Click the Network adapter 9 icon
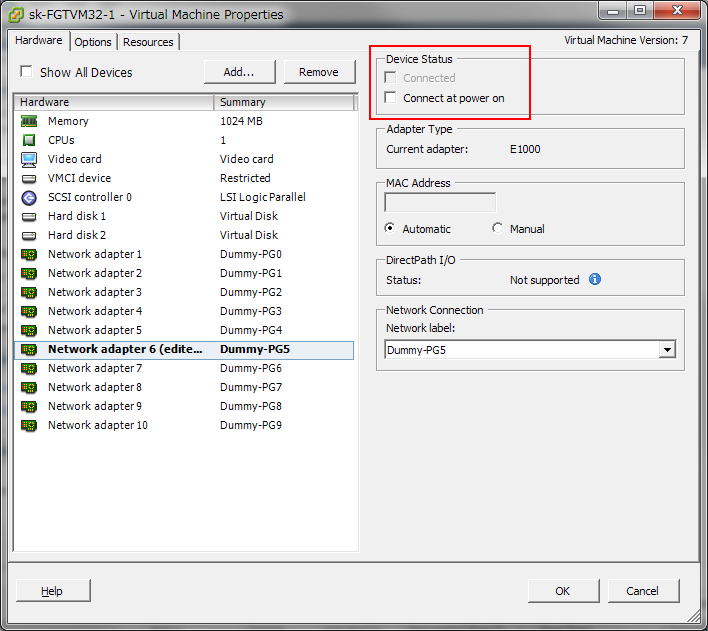 pos(29,406)
